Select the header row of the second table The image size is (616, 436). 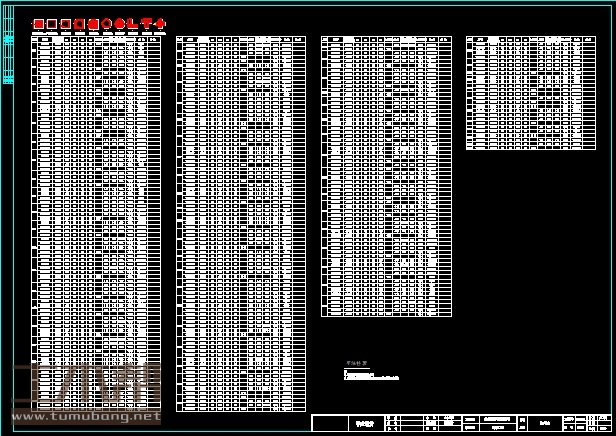point(241,40)
